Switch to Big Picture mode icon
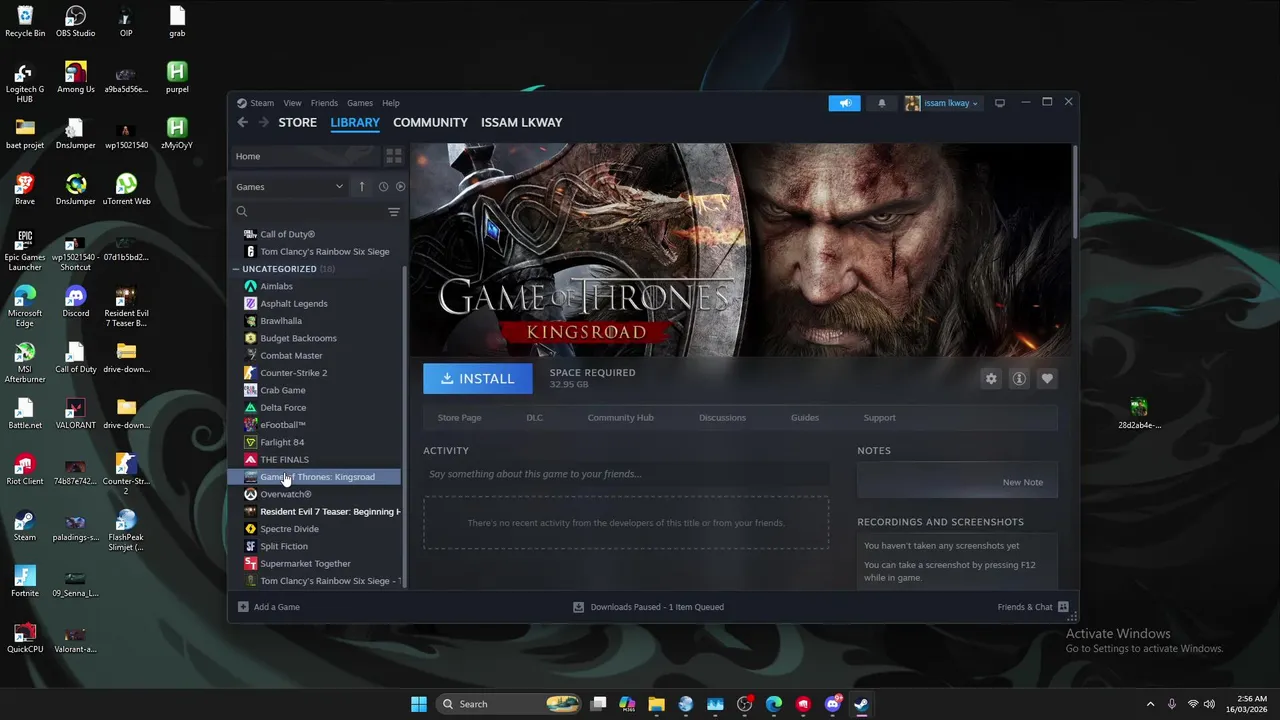This screenshot has width=1280, height=720. click(999, 103)
